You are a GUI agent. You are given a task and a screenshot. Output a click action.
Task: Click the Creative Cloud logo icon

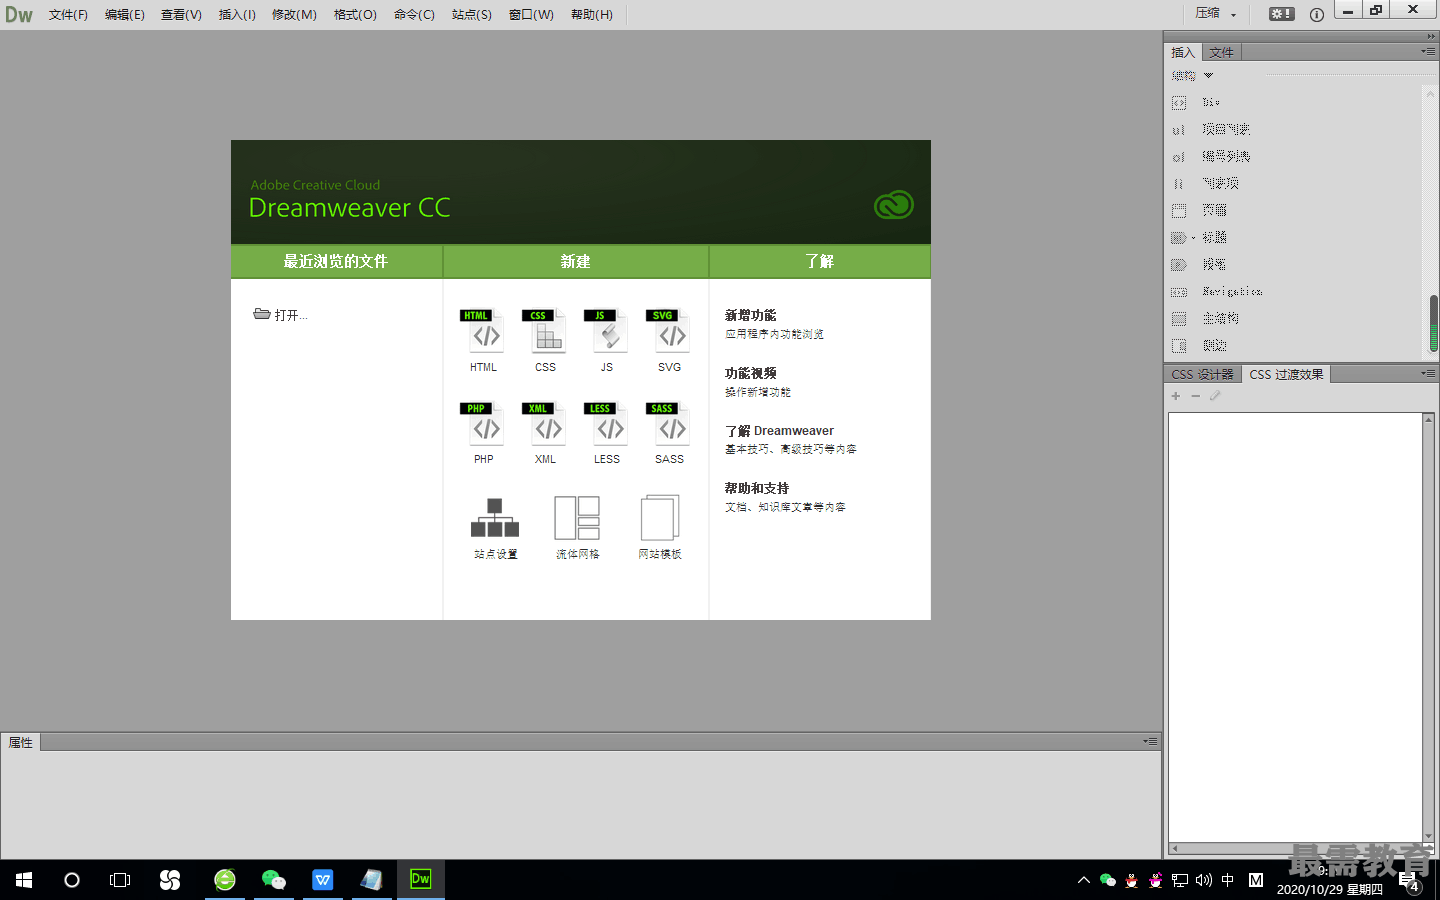[x=894, y=205]
